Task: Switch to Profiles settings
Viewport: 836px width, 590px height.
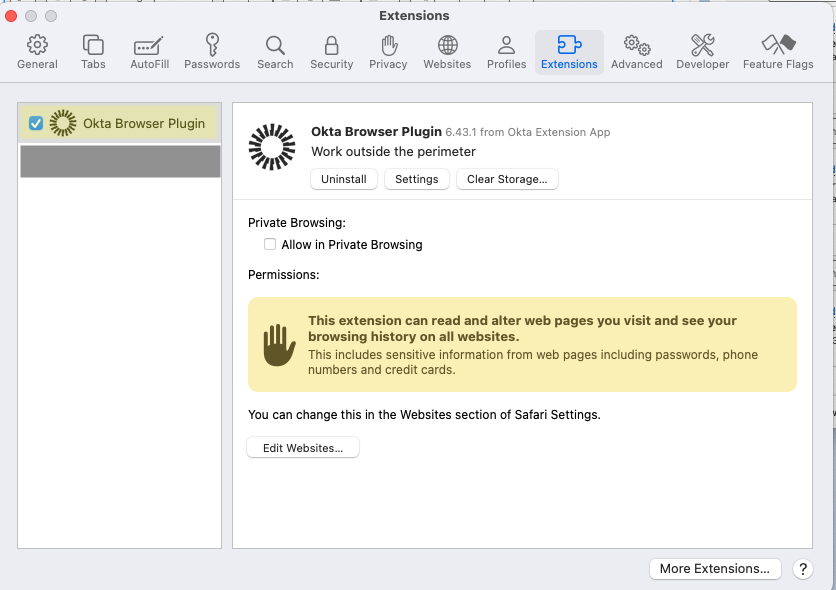Action: pos(507,52)
